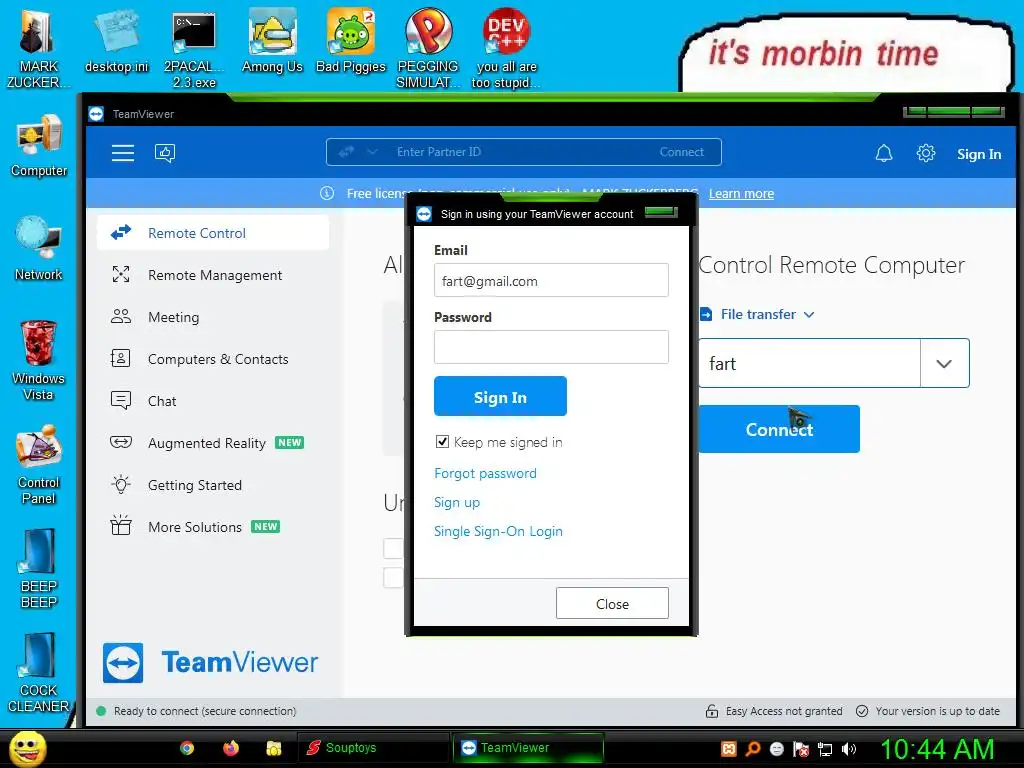
Task: Open Augmented Reality section
Action: coord(213,443)
